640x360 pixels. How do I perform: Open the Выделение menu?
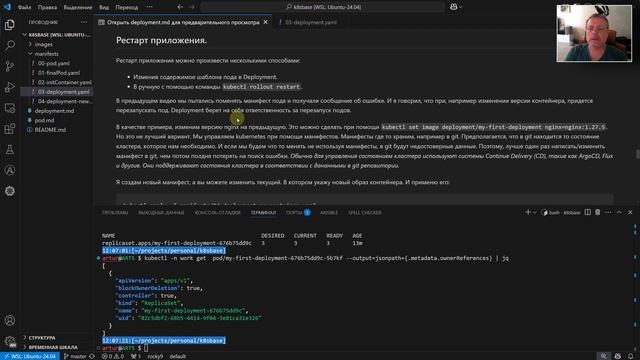click(78, 7)
